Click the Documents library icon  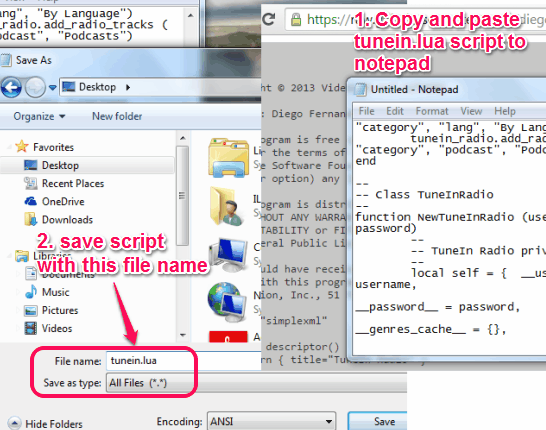click(x=31, y=274)
